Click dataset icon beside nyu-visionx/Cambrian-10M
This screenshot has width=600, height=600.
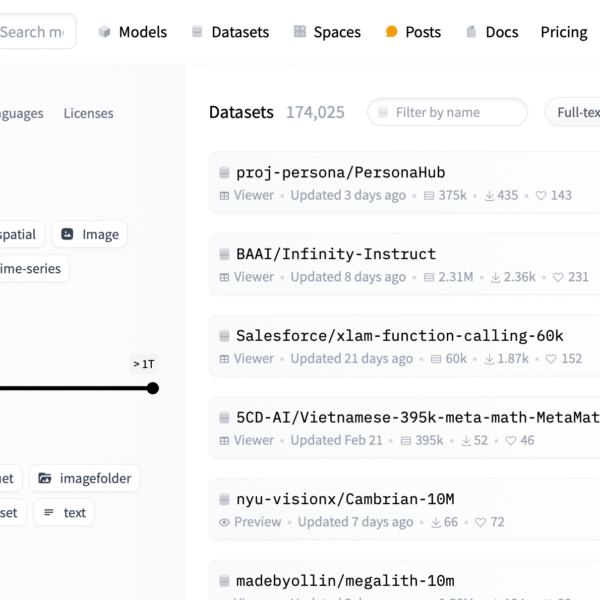coord(224,499)
